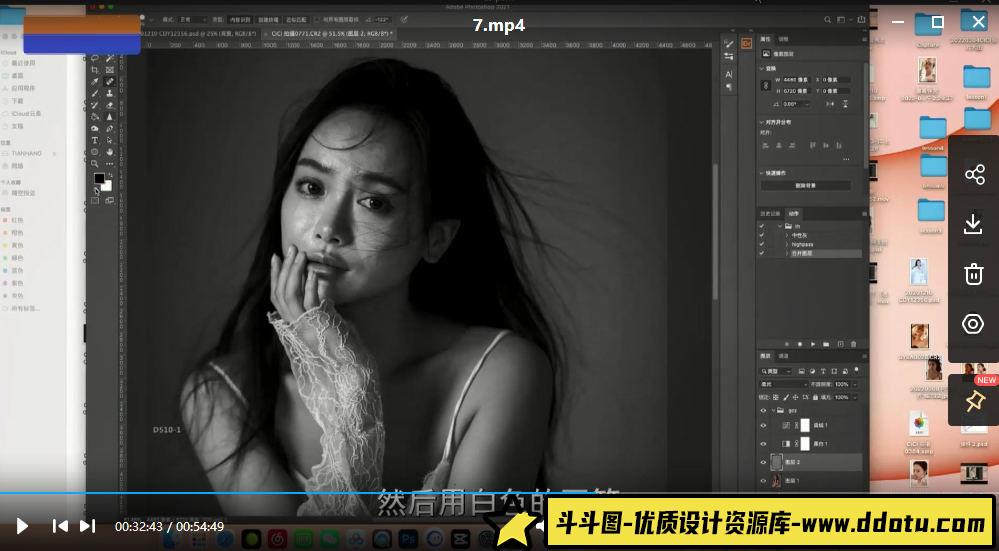
Task: Toggle the sample all layers checkbox in options bar
Action: (317, 20)
